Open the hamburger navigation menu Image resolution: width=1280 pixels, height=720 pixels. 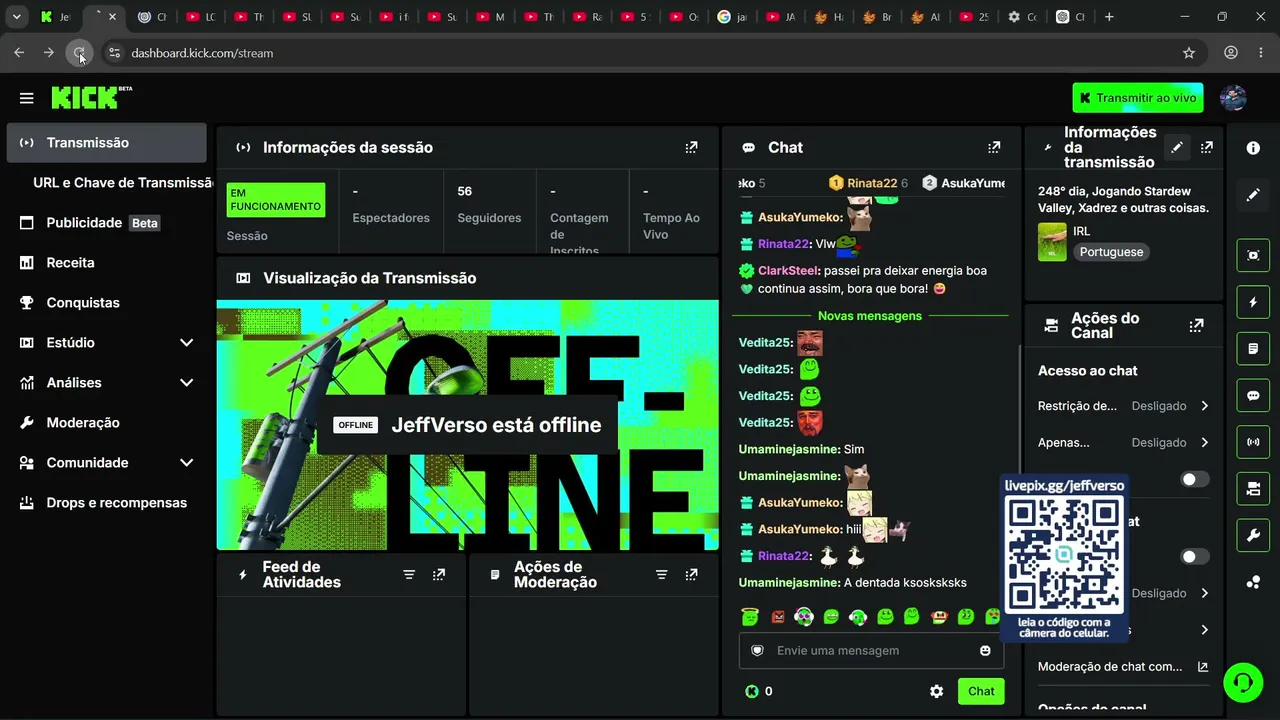click(27, 98)
